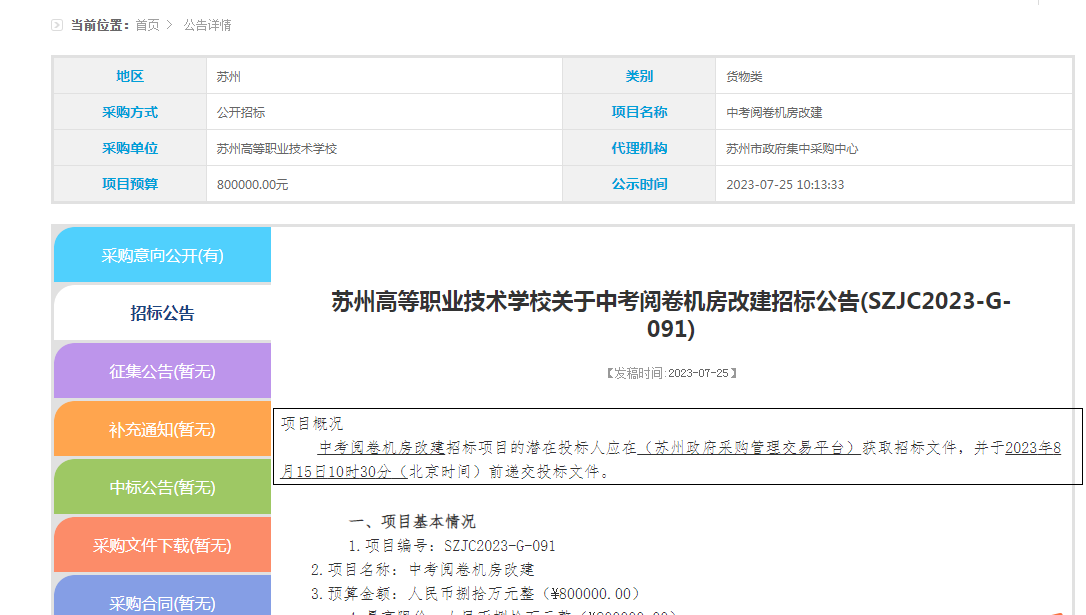Open the 采购意向公开(有) tab
The image size is (1086, 615).
tap(162, 255)
